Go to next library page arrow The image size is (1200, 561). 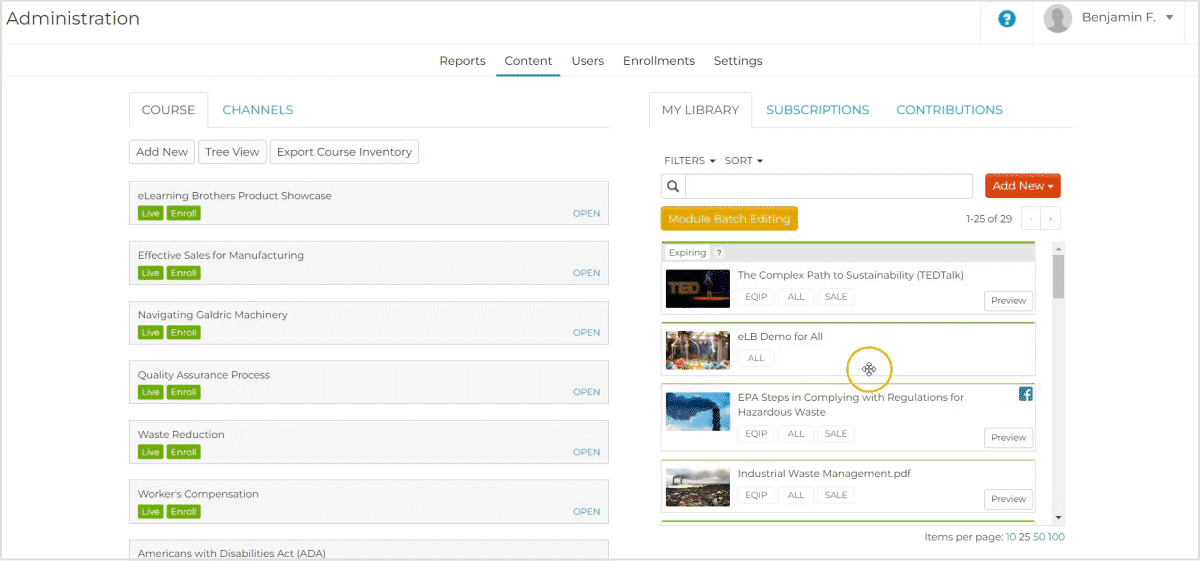(1051, 218)
